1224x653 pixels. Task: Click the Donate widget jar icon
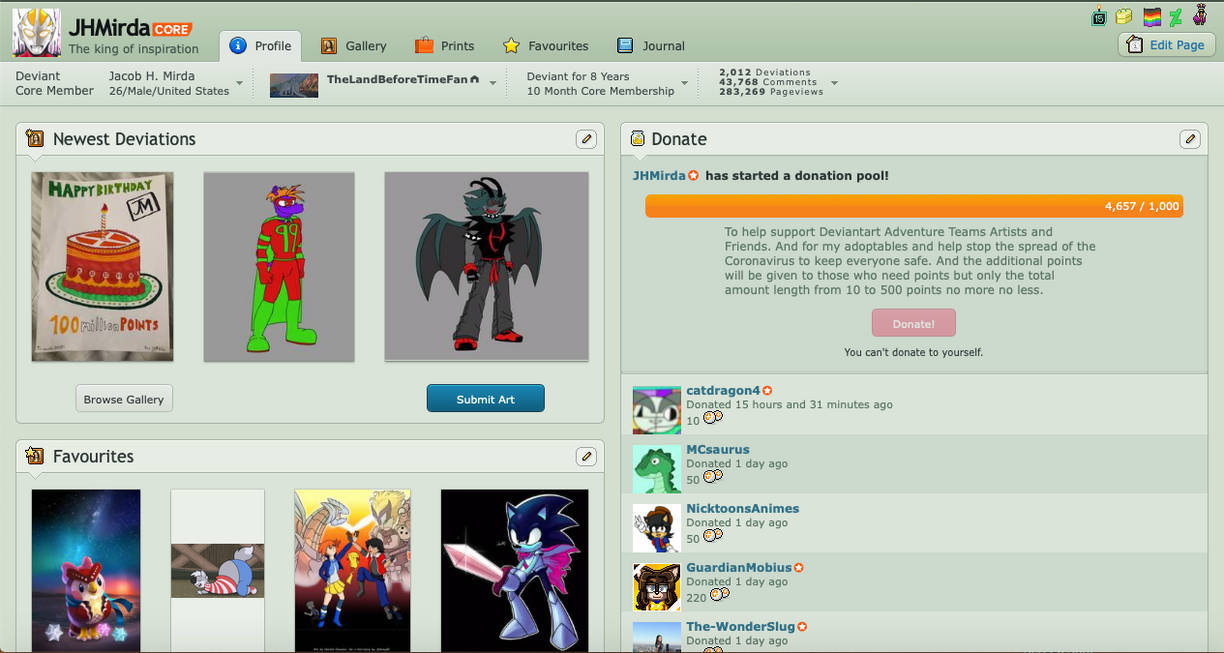click(637, 139)
